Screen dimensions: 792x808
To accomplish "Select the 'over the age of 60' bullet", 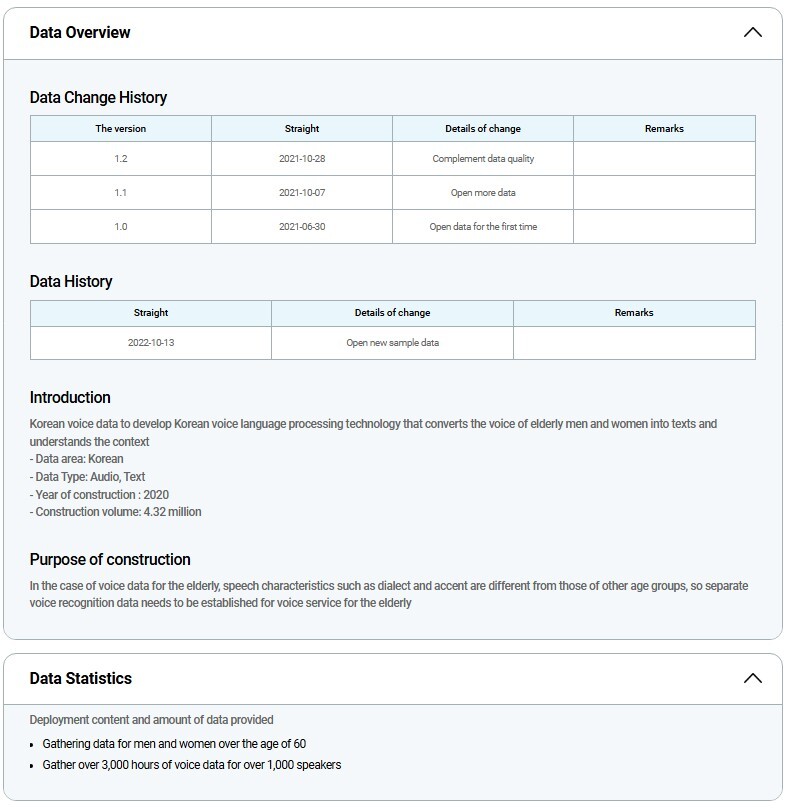I will (x=174, y=745).
